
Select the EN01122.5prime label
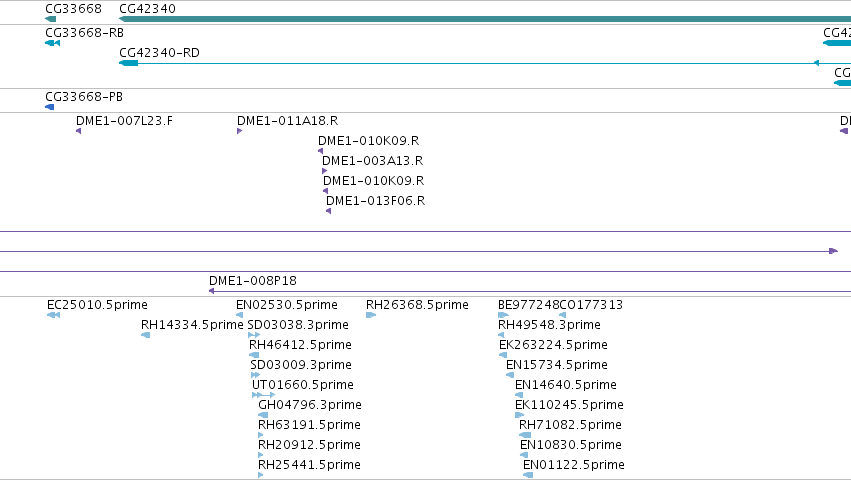[x=574, y=465]
